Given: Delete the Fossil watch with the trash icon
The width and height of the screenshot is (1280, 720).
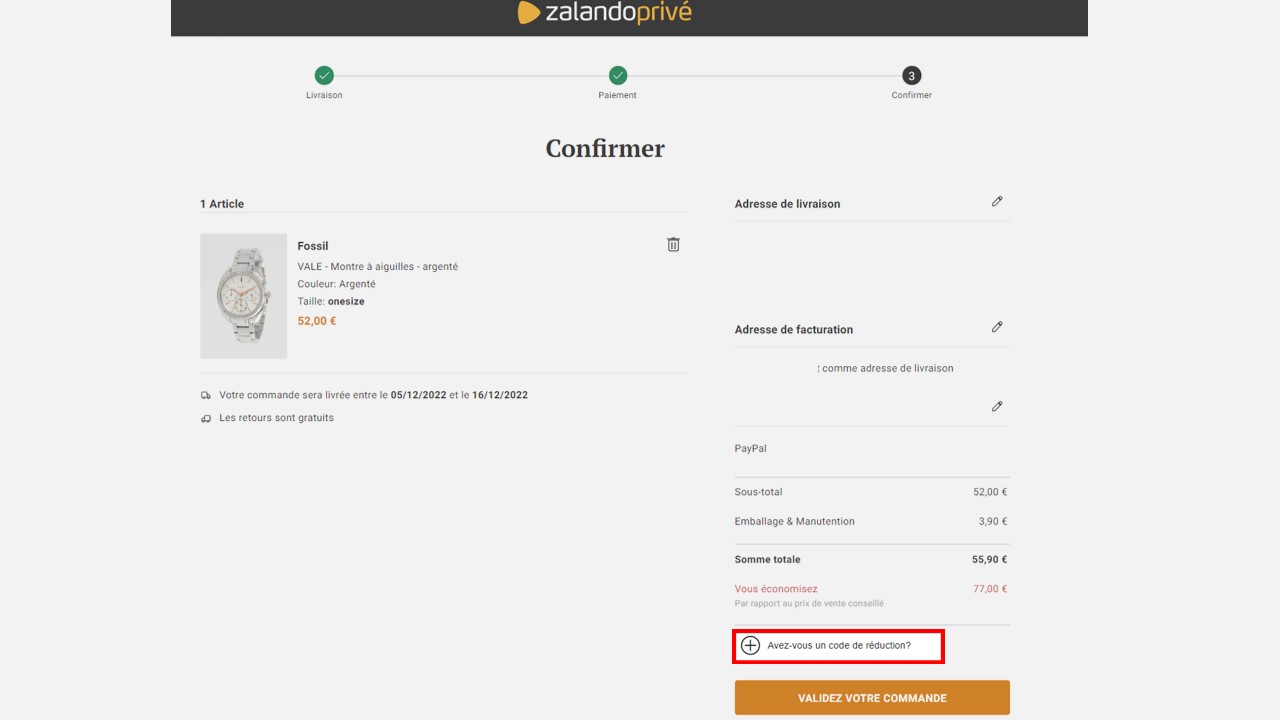Looking at the screenshot, I should point(673,244).
